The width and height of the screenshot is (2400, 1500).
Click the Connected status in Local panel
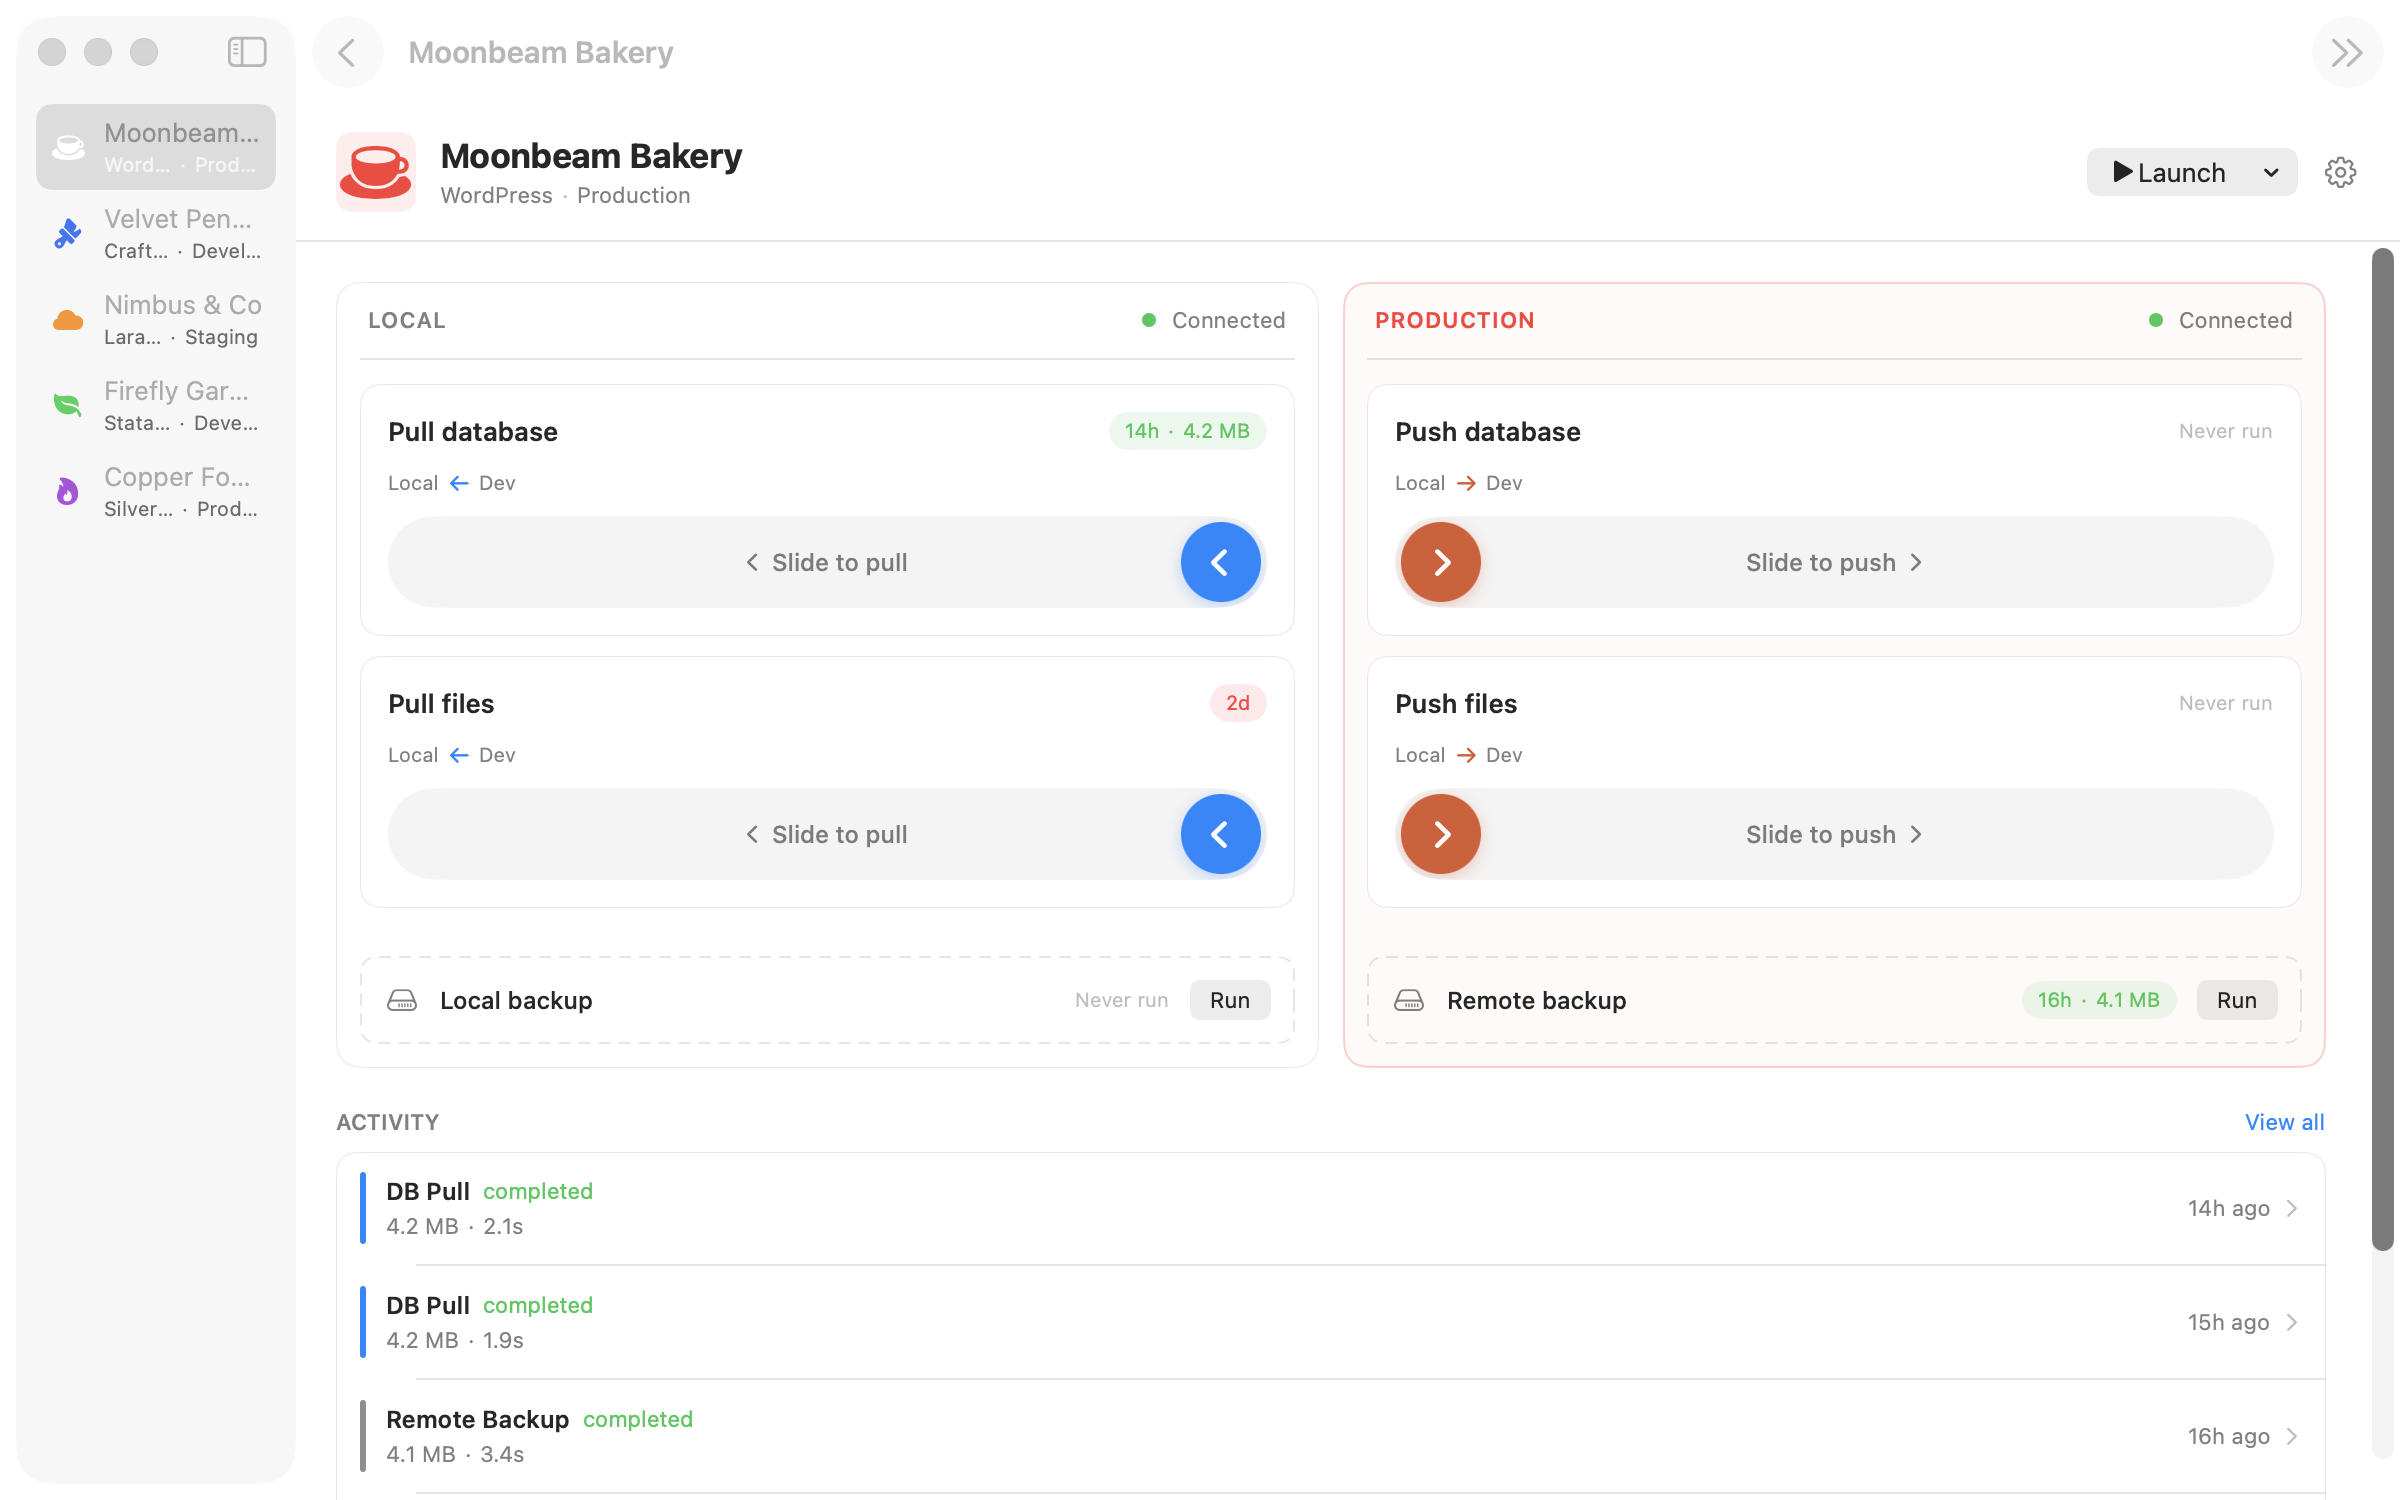(1213, 320)
